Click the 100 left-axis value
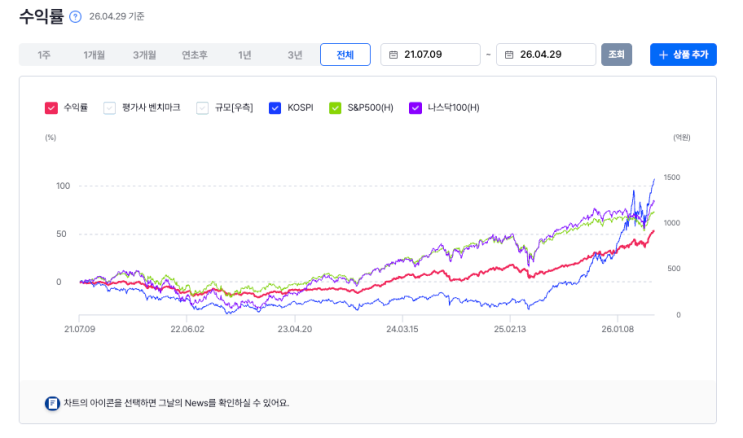This screenshot has width=743, height=438. [63, 186]
